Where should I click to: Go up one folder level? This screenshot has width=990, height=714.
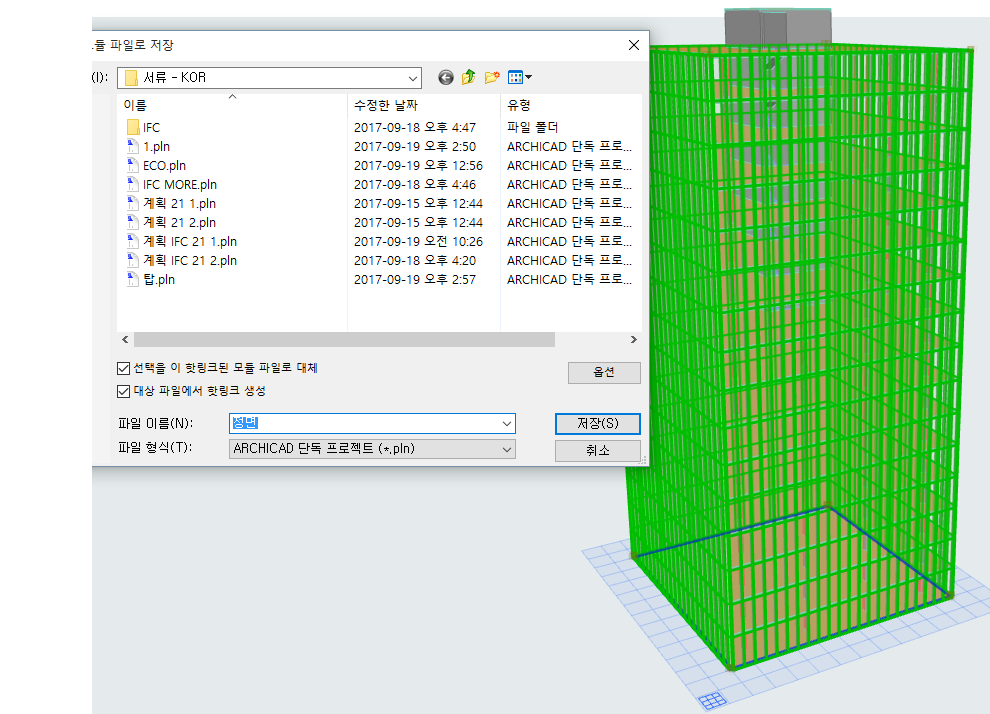(468, 78)
